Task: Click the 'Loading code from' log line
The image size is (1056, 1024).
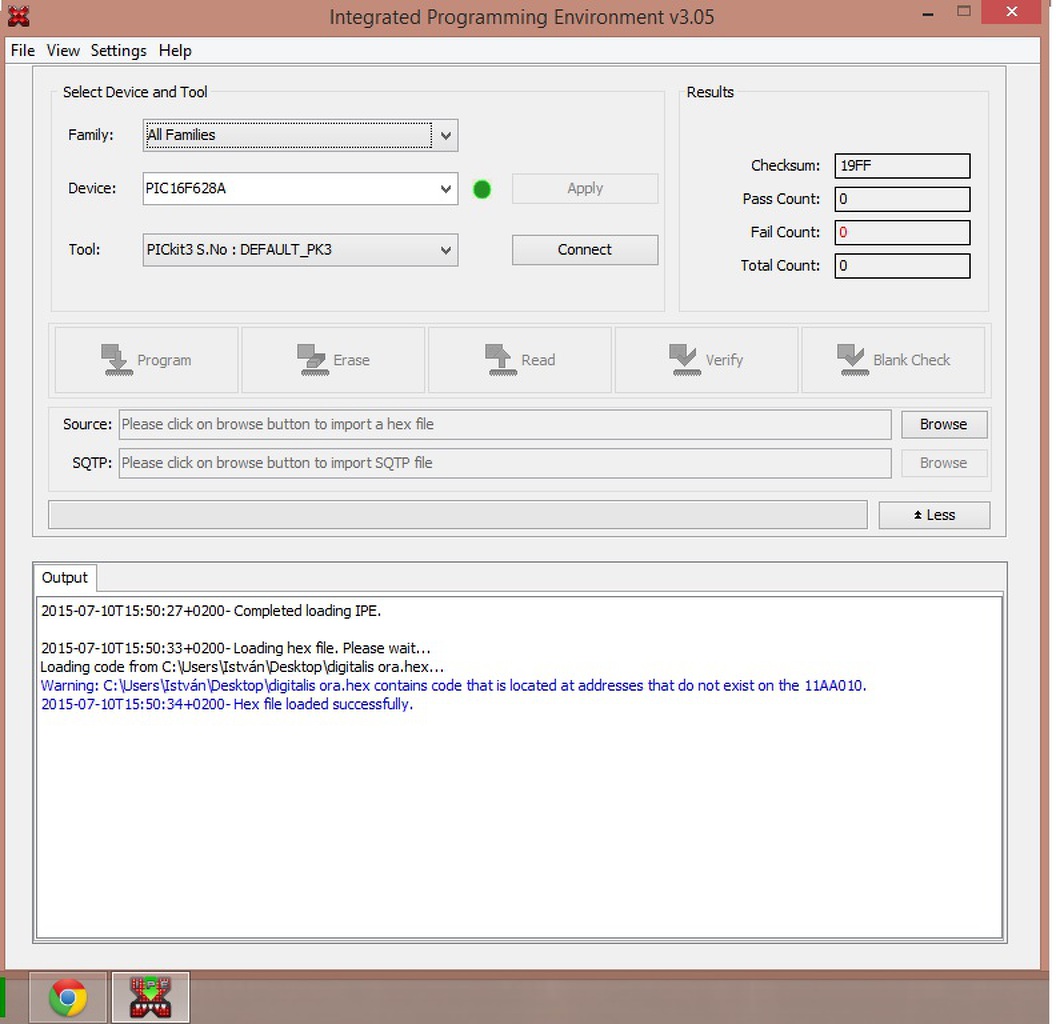Action: coord(242,667)
